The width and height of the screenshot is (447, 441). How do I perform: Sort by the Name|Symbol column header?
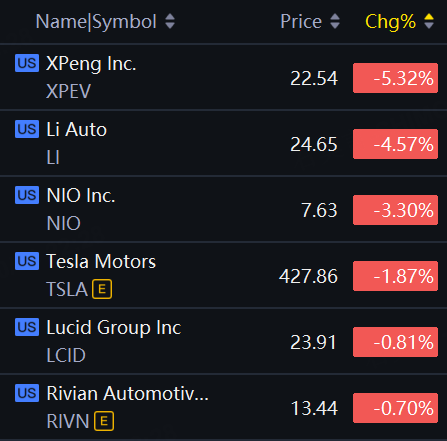(x=96, y=22)
